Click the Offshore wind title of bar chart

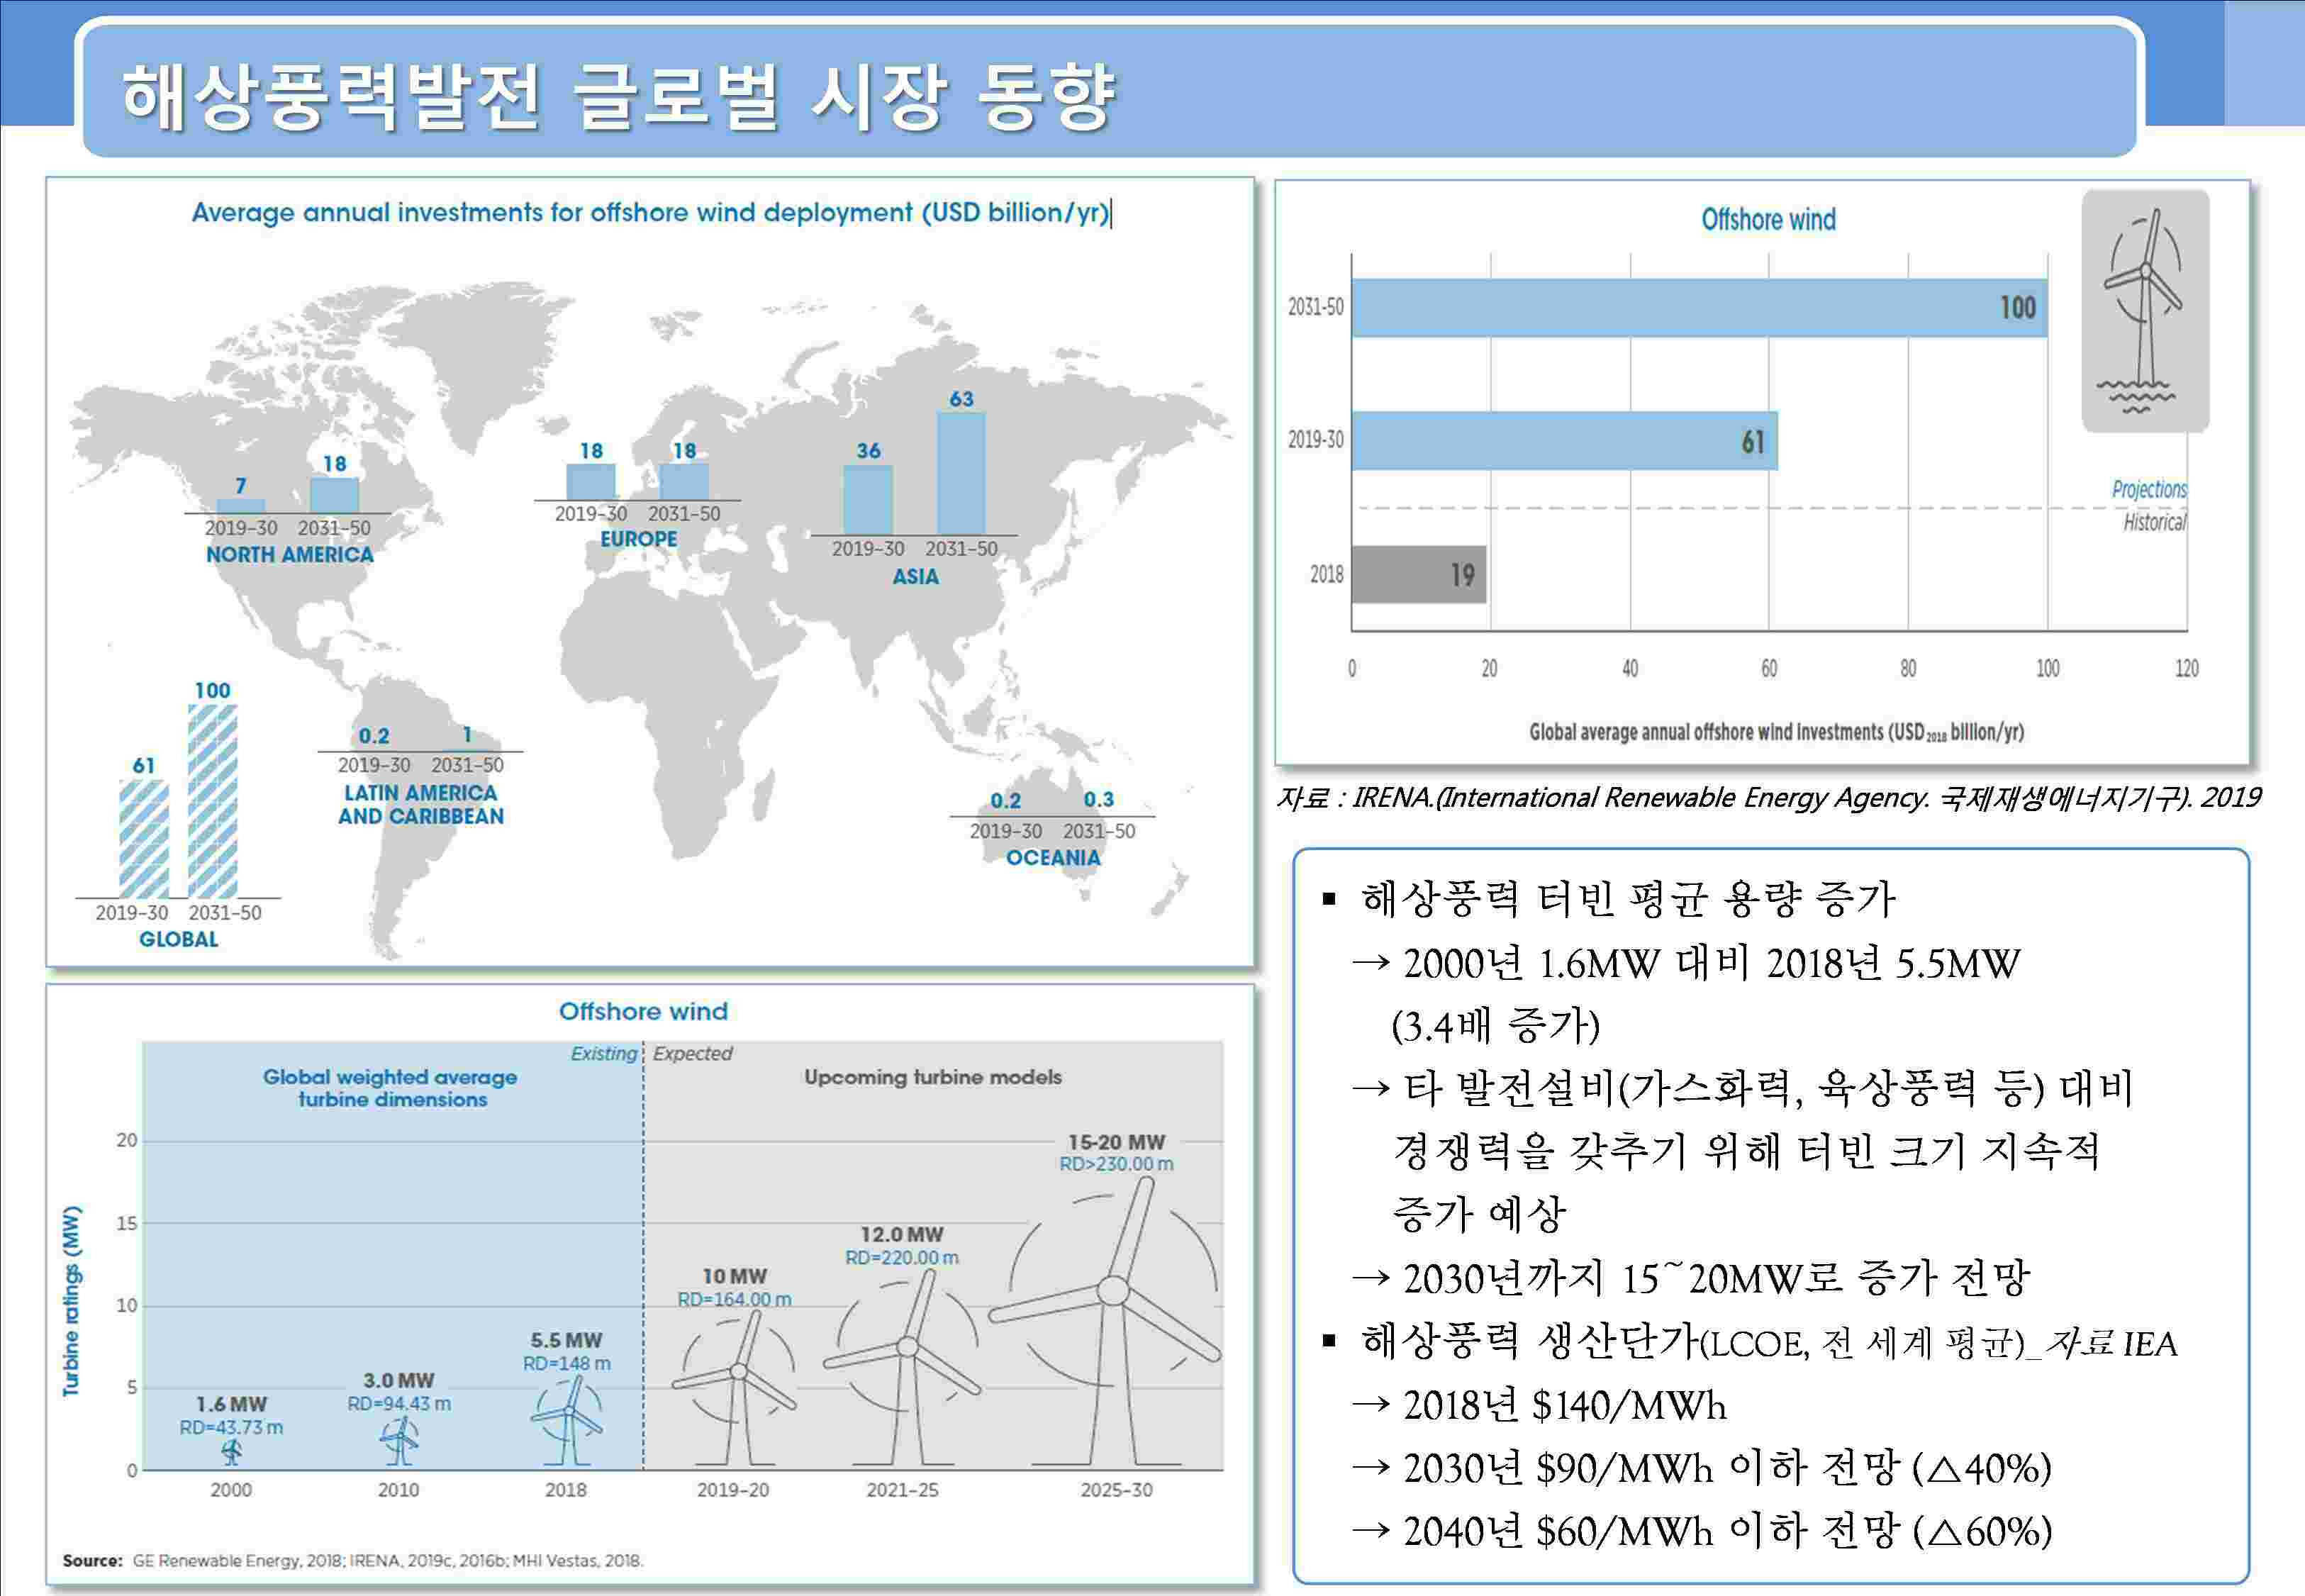pos(1768,220)
